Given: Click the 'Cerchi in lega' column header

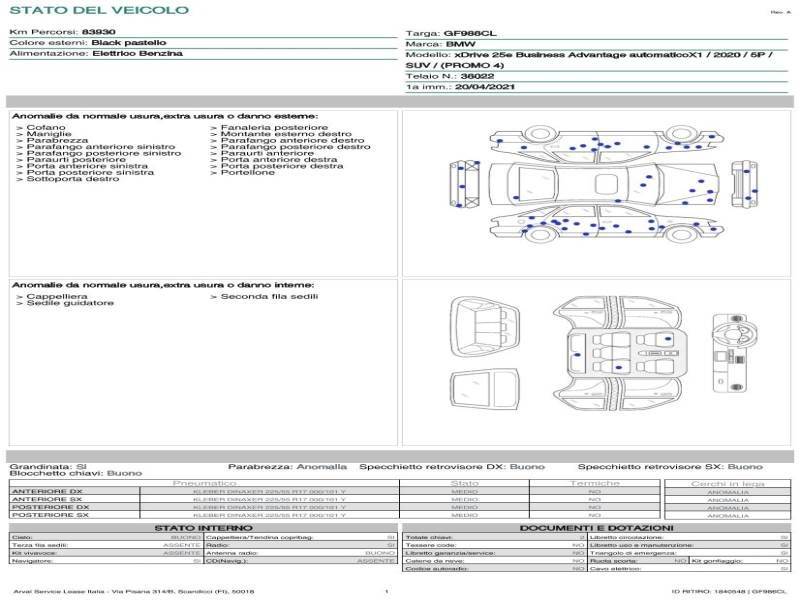Looking at the screenshot, I should tap(728, 483).
